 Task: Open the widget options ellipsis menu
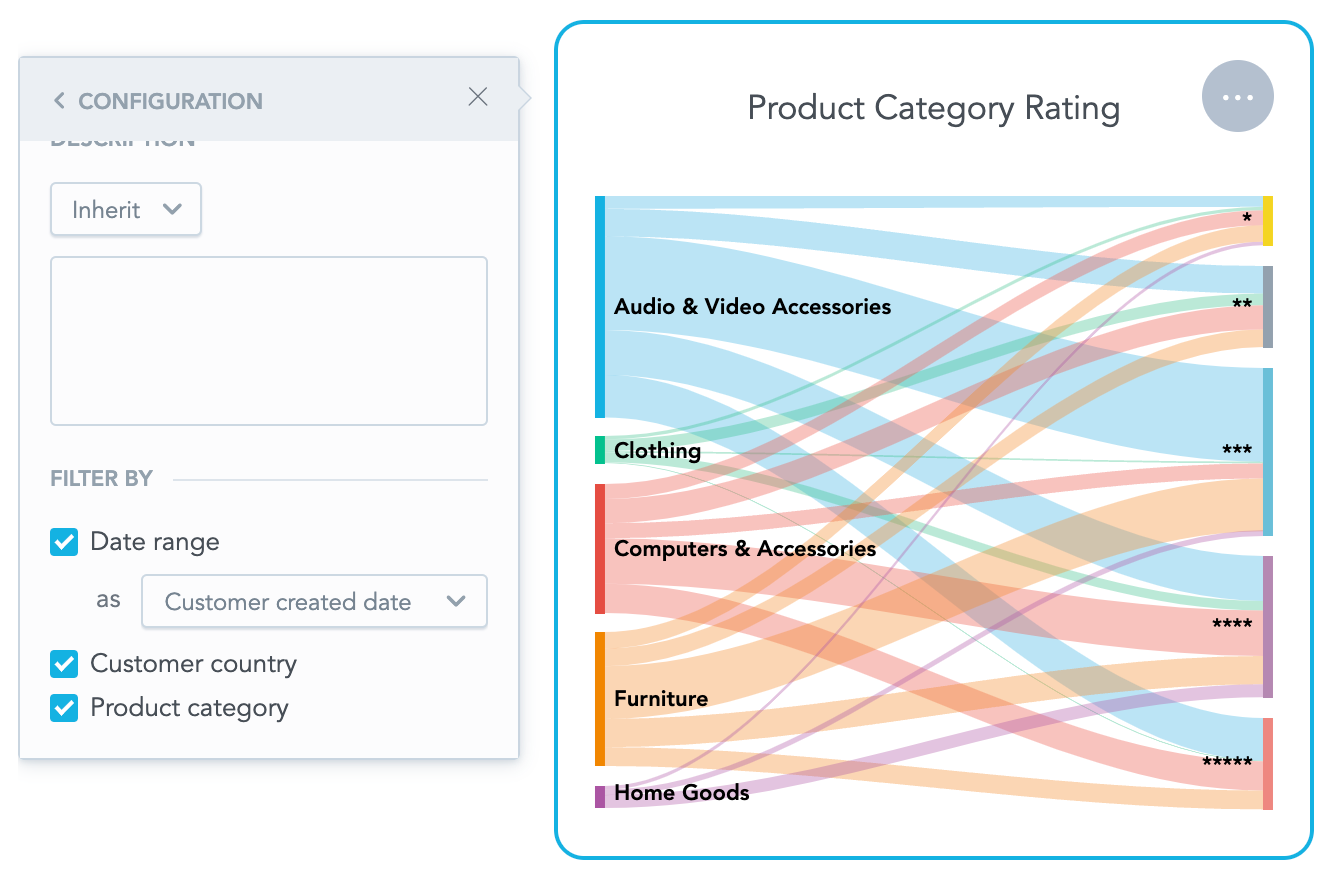click(x=1237, y=97)
